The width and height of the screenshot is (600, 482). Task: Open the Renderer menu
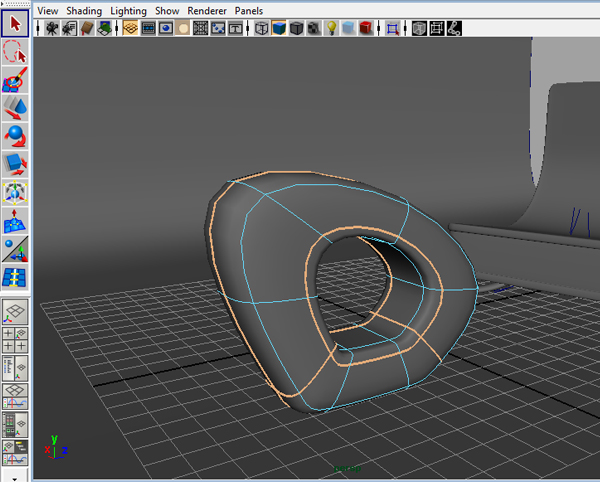207,9
